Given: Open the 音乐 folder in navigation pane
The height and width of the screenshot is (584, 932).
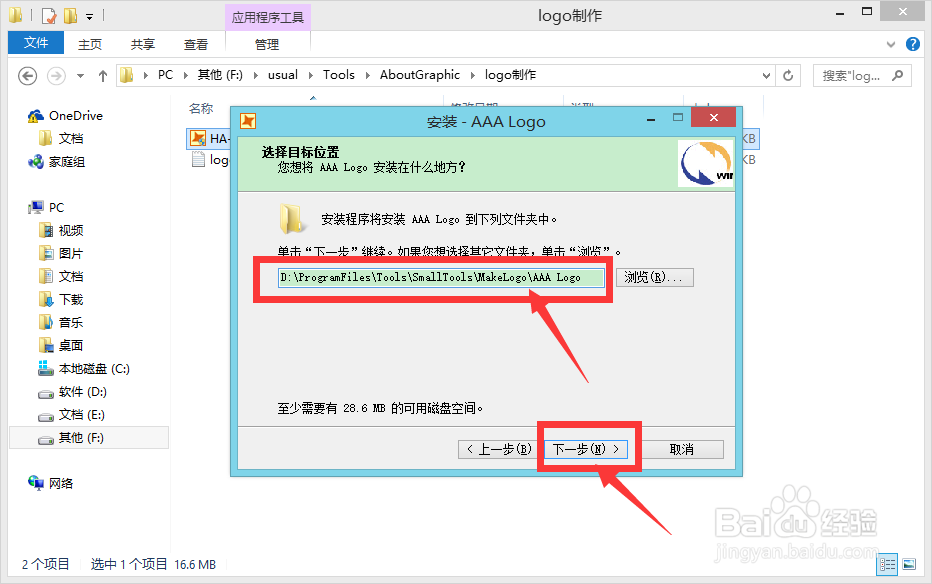Looking at the screenshot, I should [71, 323].
